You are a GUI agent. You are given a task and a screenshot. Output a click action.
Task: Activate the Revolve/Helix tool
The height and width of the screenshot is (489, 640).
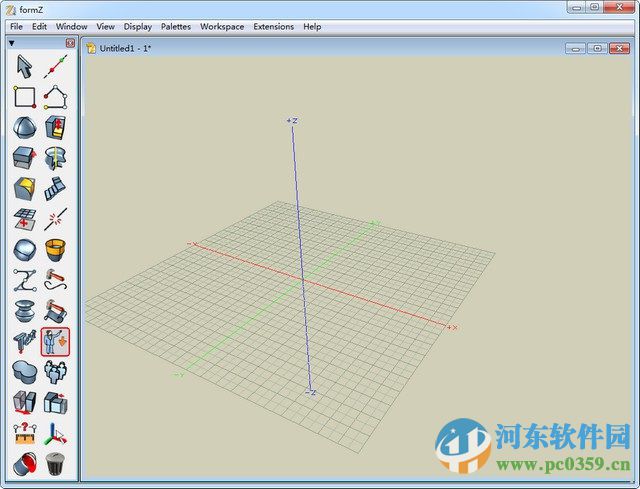click(56, 158)
